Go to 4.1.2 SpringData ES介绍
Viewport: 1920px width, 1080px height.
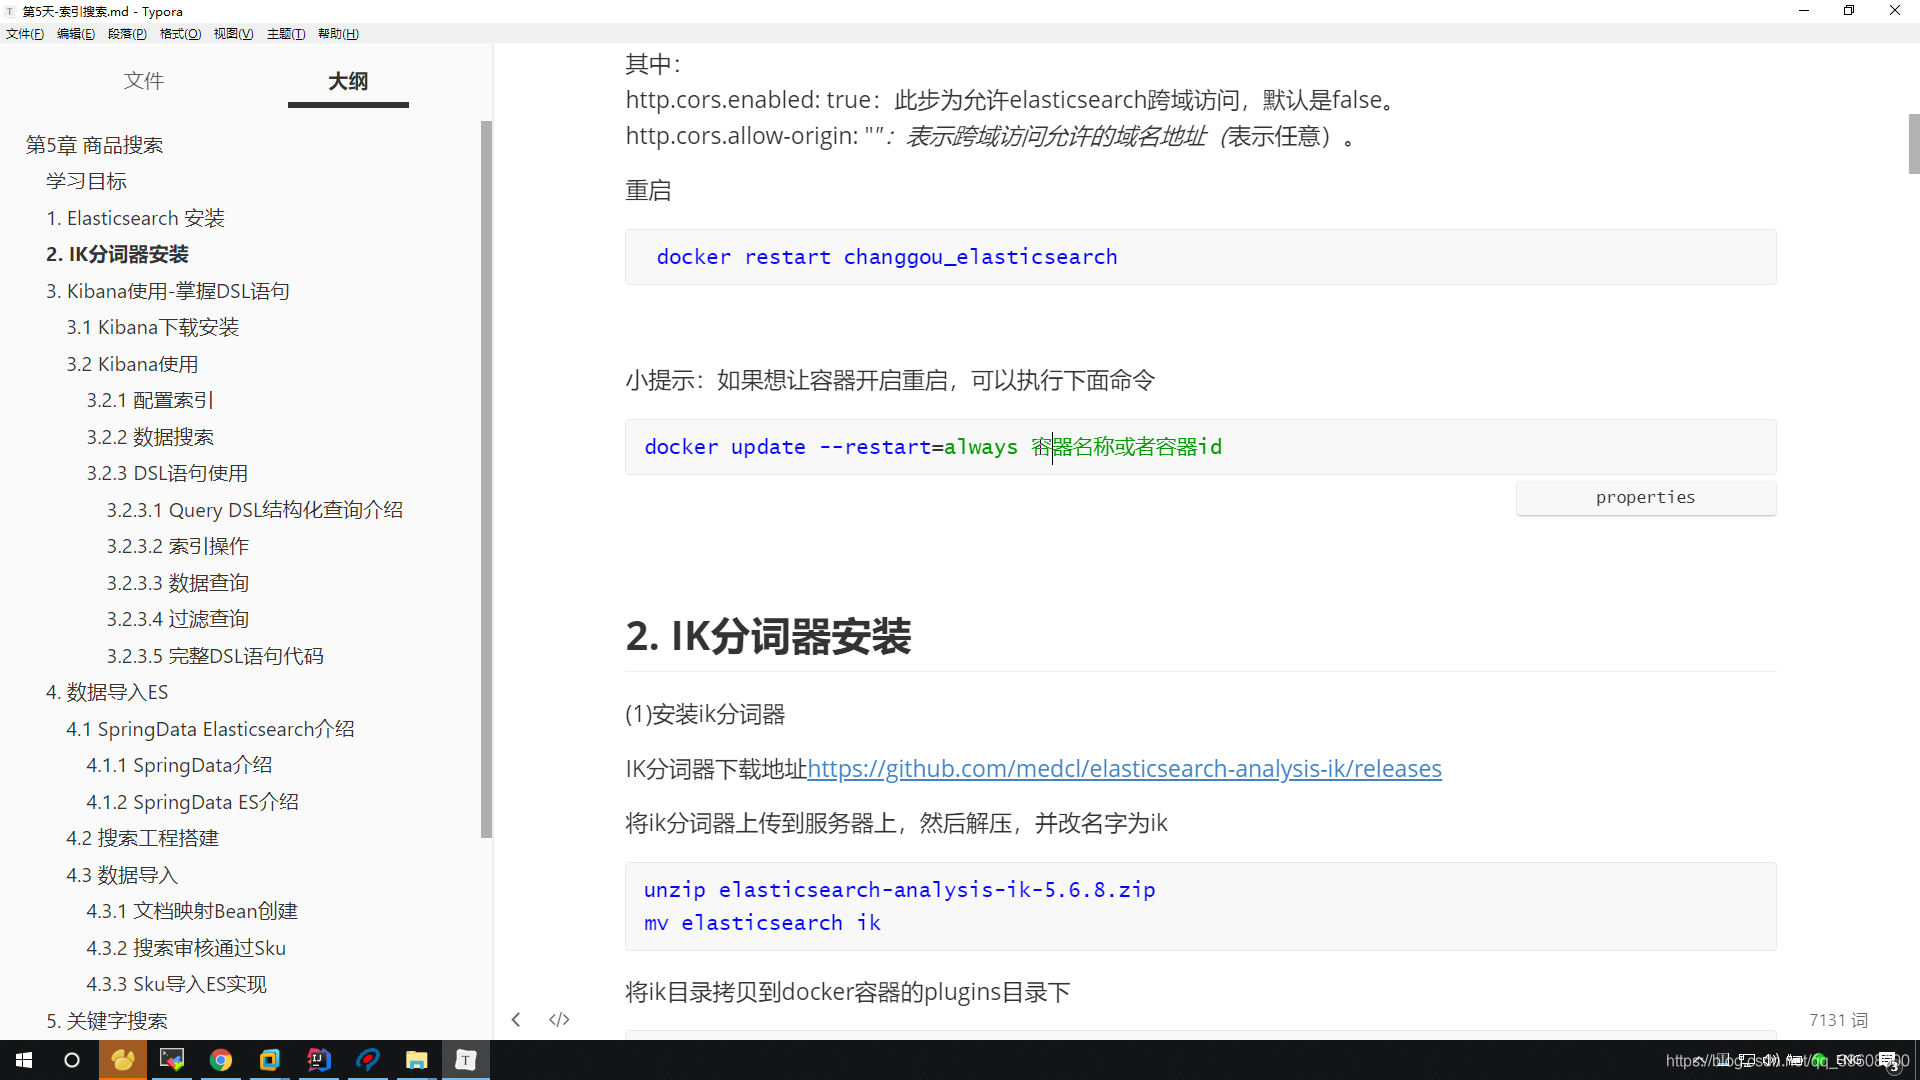192,802
